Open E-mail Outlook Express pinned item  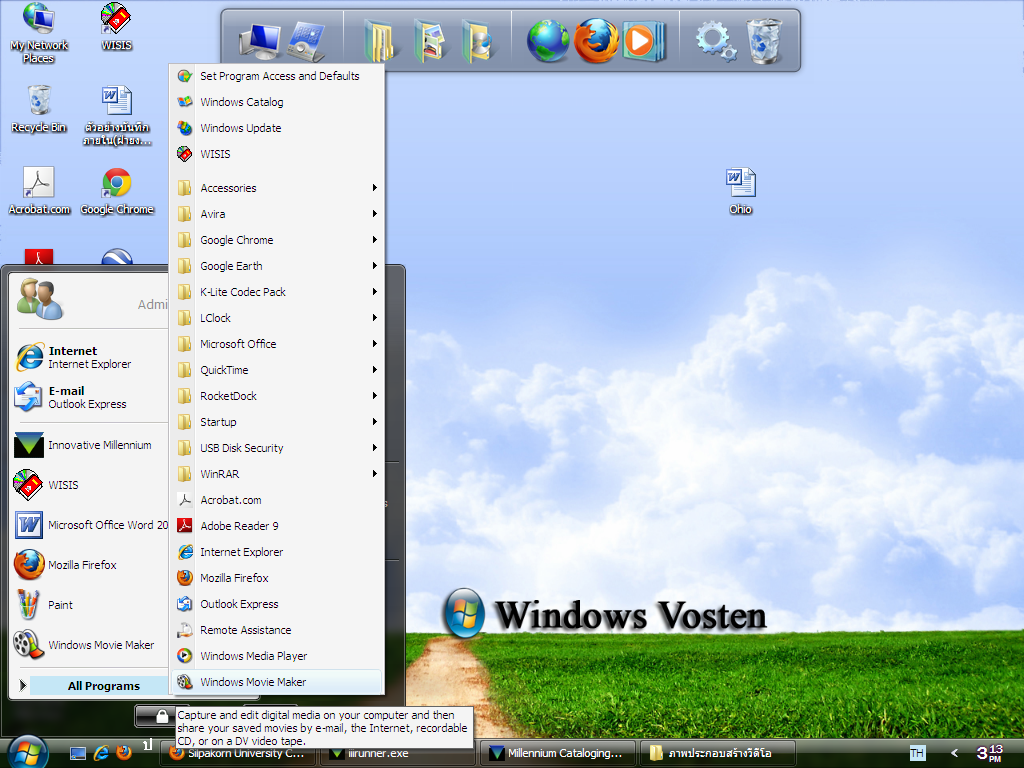90,397
